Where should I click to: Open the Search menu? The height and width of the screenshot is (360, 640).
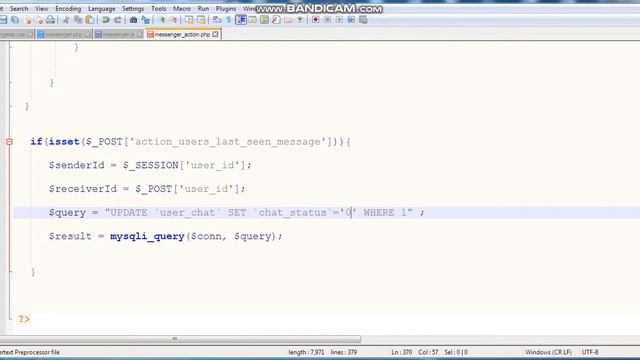pyautogui.click(x=19, y=9)
